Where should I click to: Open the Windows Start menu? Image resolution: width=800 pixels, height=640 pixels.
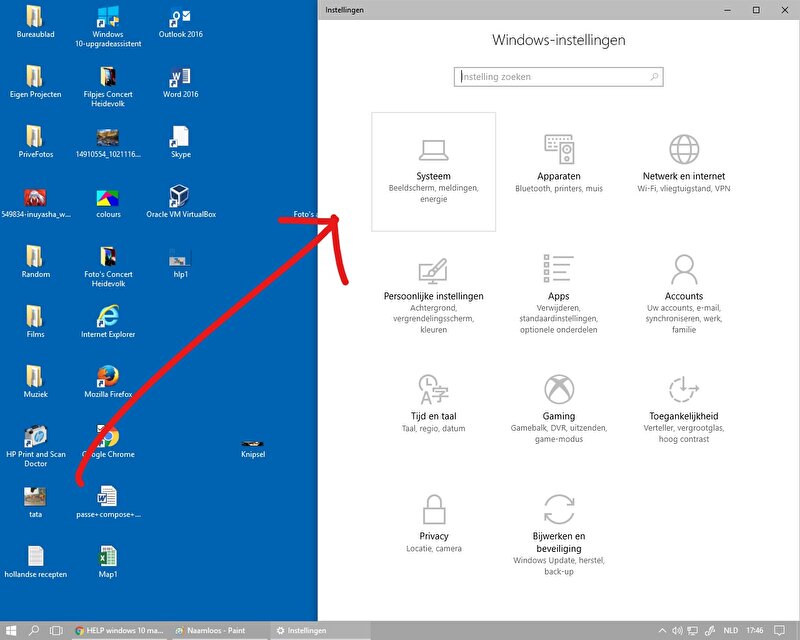(x=11, y=631)
